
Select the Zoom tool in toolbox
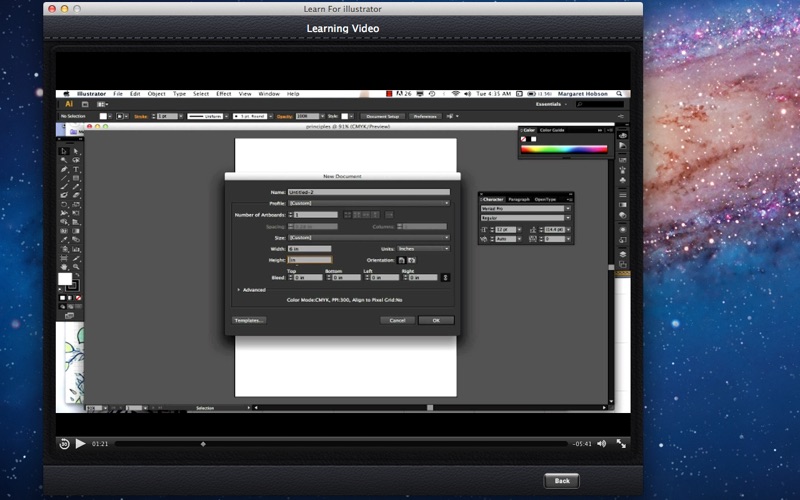pyautogui.click(x=76, y=267)
